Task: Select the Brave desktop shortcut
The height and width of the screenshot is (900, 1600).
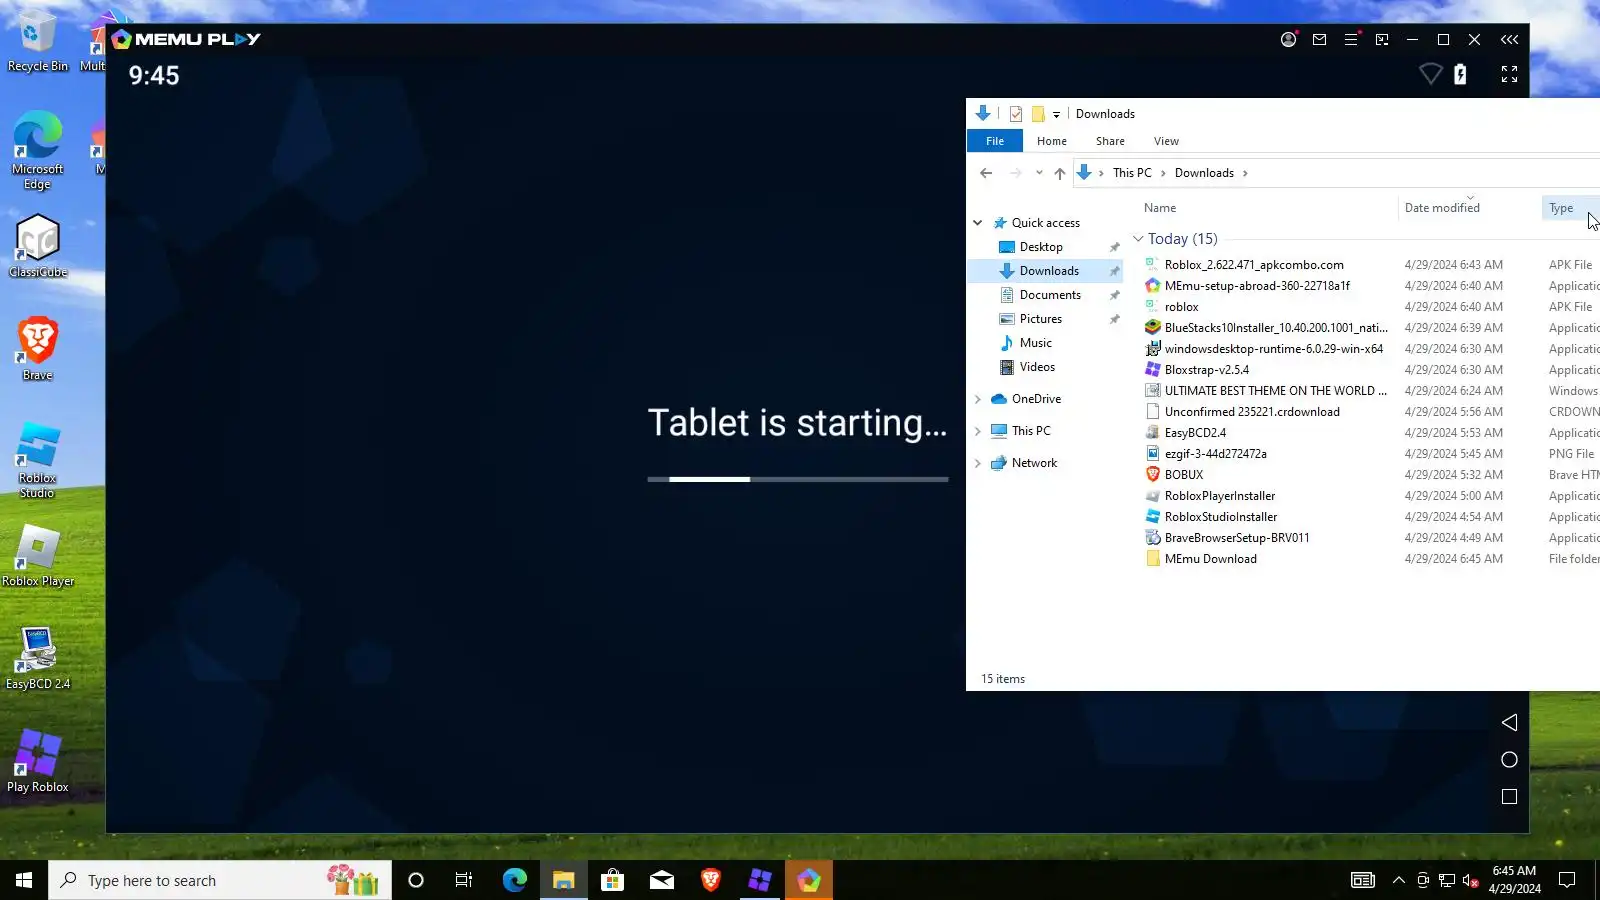Action: (x=38, y=349)
